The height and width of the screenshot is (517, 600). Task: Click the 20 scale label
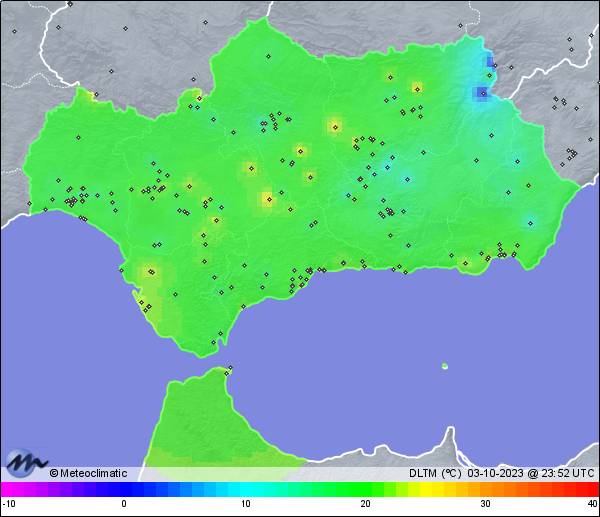[x=365, y=504]
